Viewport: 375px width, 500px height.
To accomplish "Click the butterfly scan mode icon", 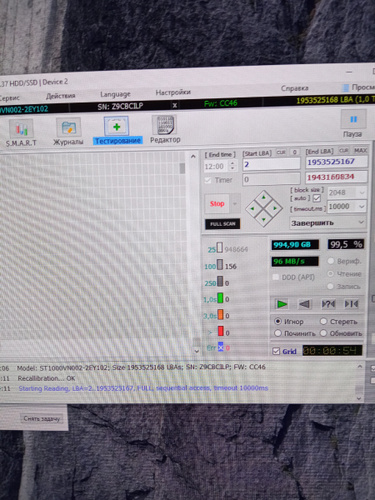I will click(351, 304).
